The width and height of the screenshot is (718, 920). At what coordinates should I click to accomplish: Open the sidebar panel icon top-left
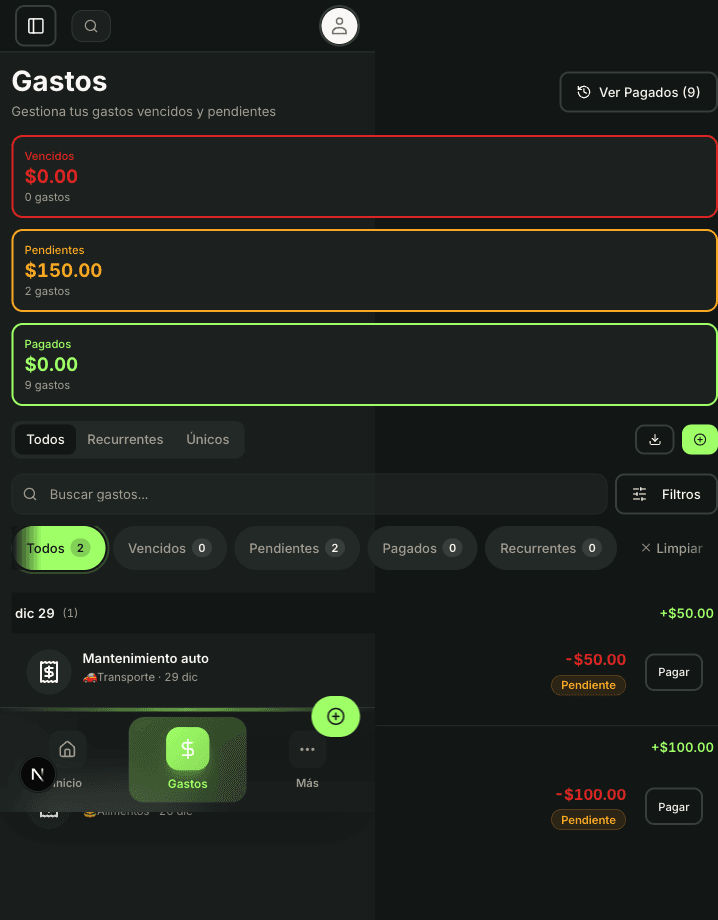point(35,25)
